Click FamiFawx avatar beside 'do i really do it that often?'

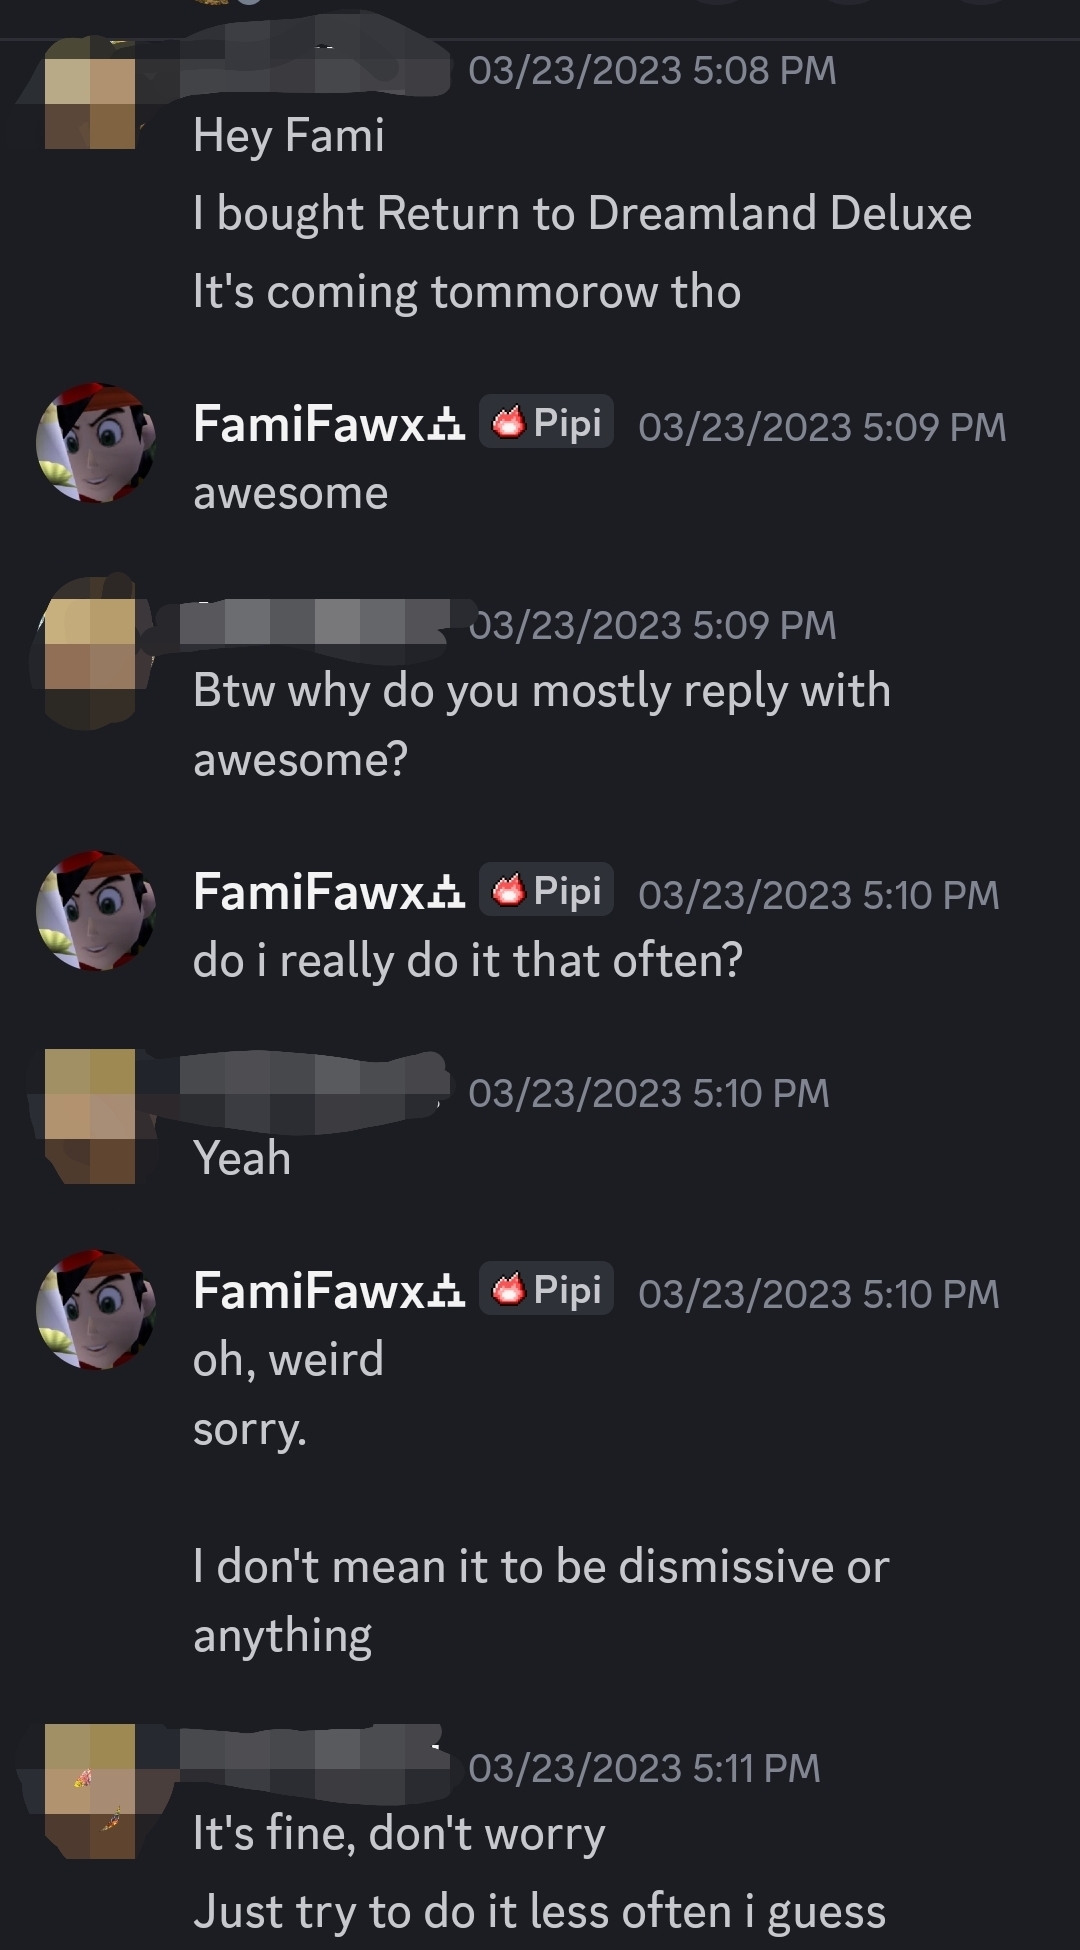pyautogui.click(x=96, y=911)
